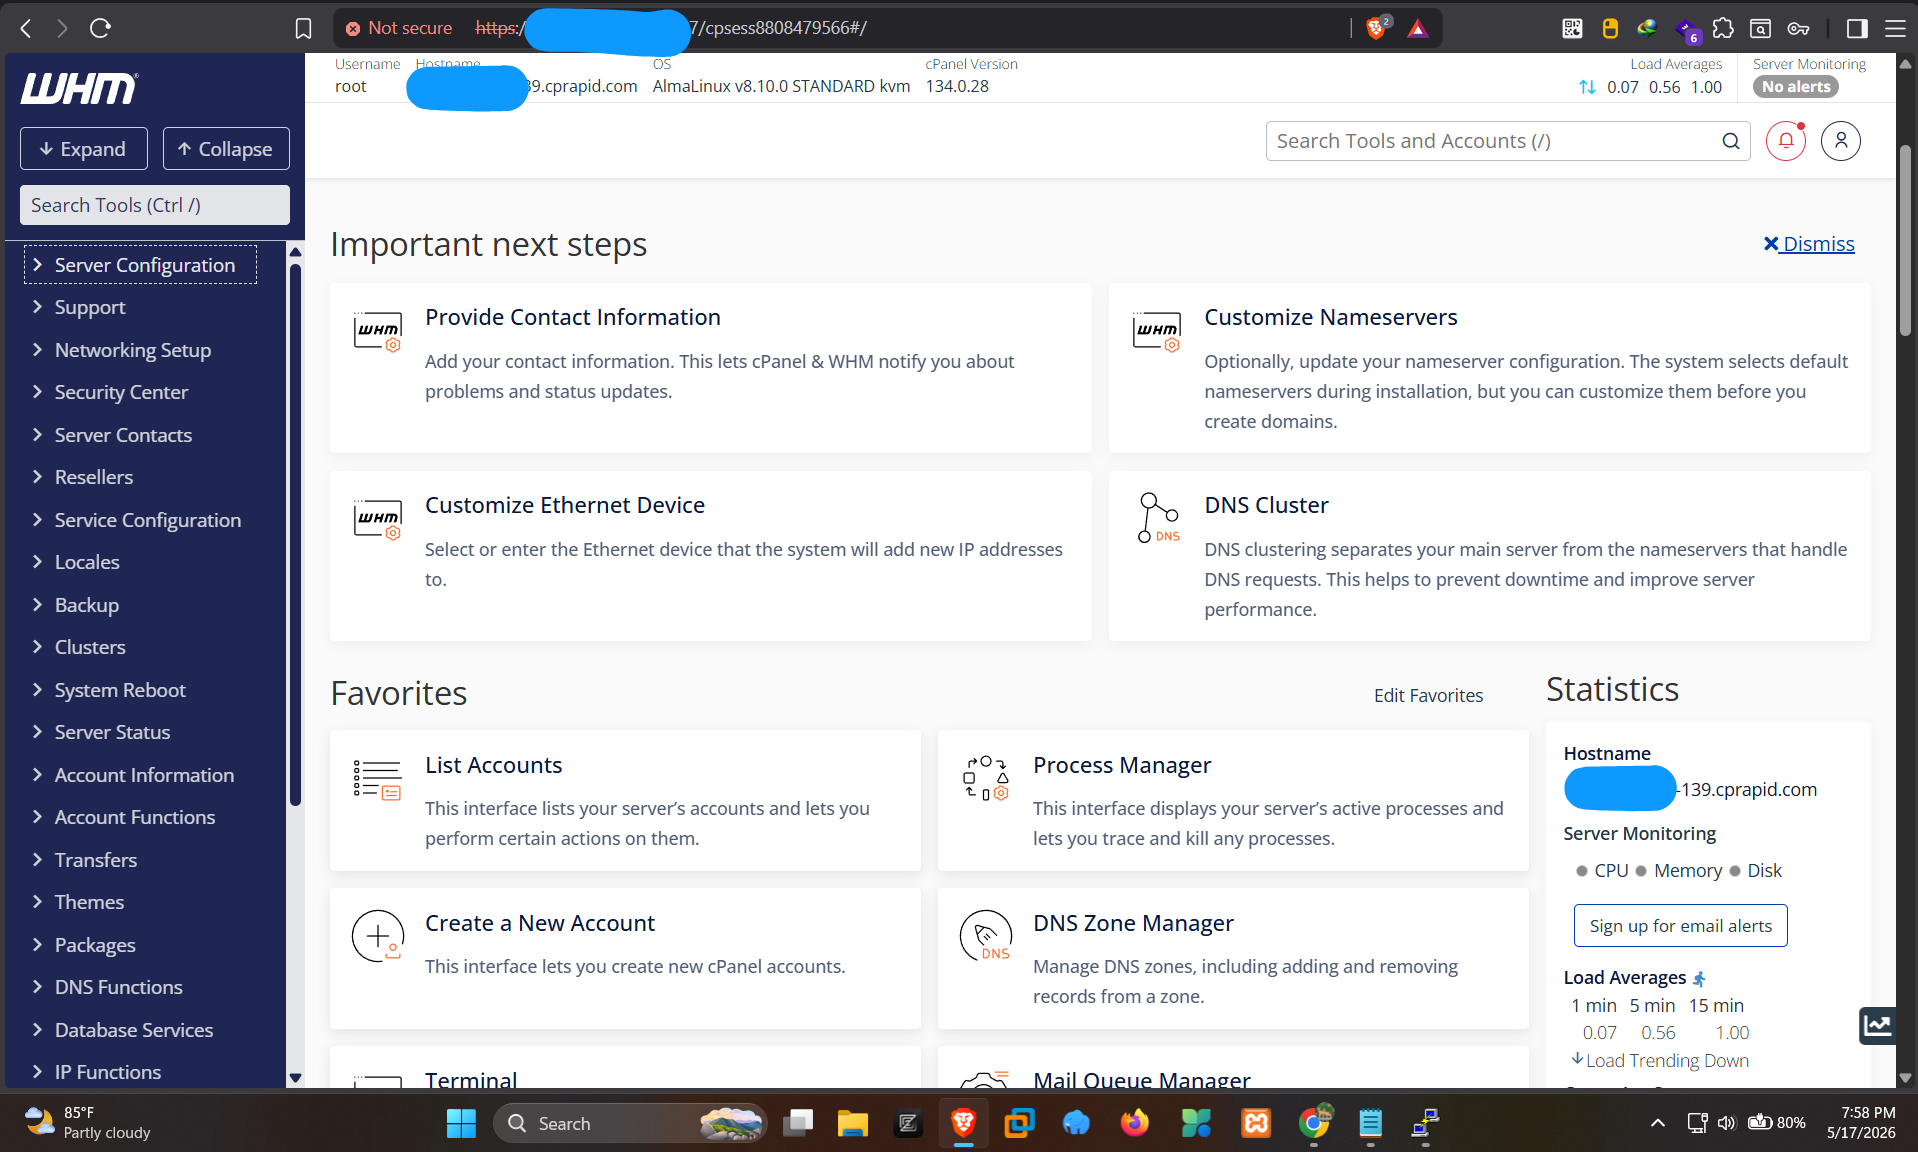
Task: Click the List Accounts icon
Action: [x=378, y=779]
